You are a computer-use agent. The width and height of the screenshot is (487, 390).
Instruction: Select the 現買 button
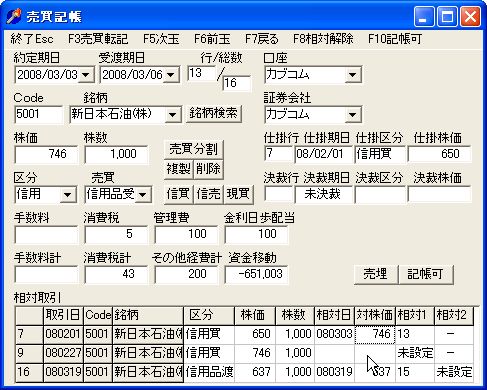tap(238, 194)
